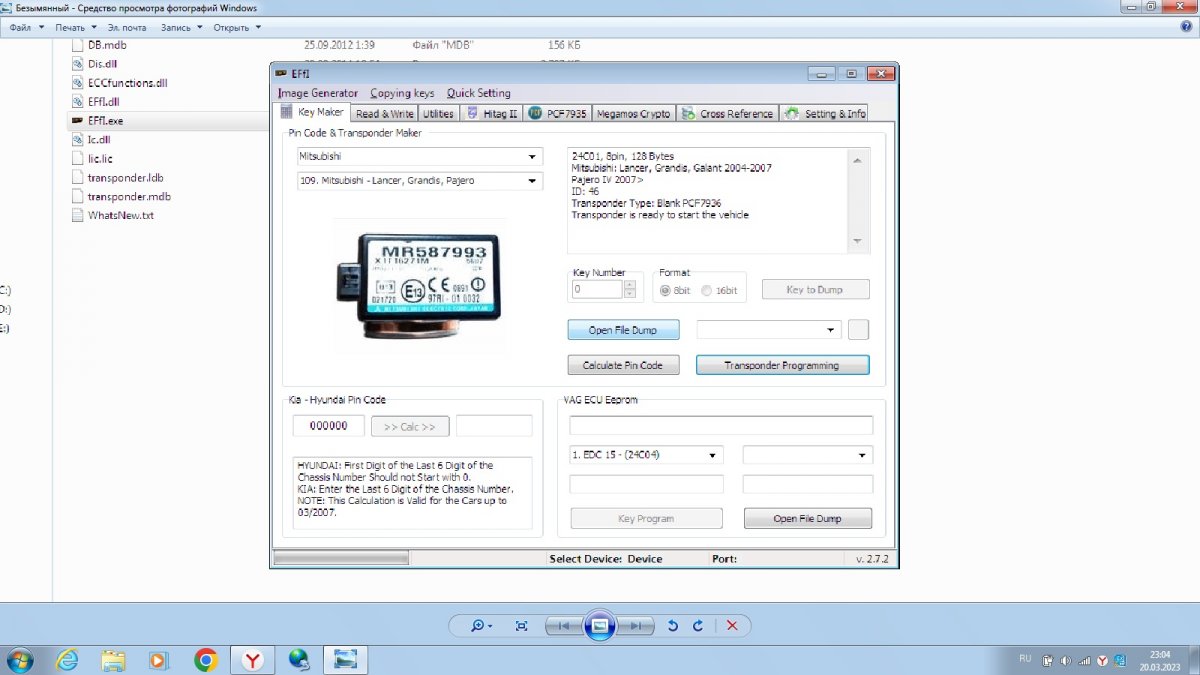
Task: Expand the EDC 15 (24C04) dropdown
Action: (713, 455)
